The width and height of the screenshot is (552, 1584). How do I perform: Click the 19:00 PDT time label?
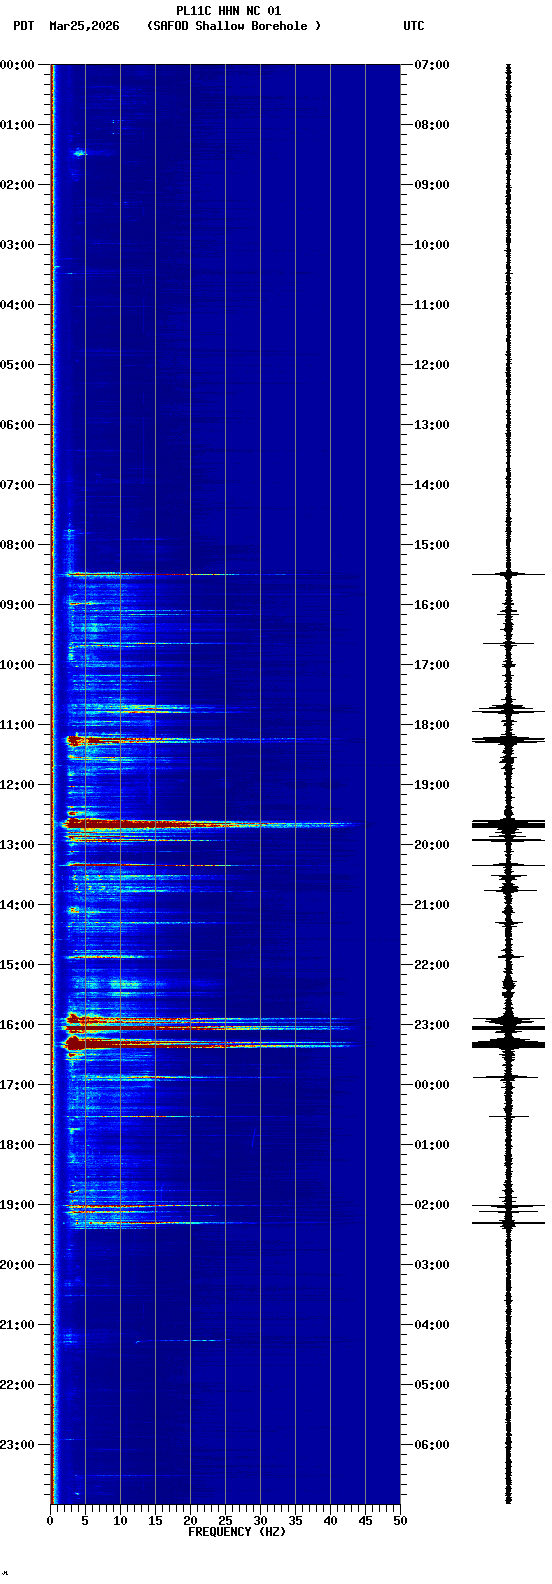point(18,1205)
